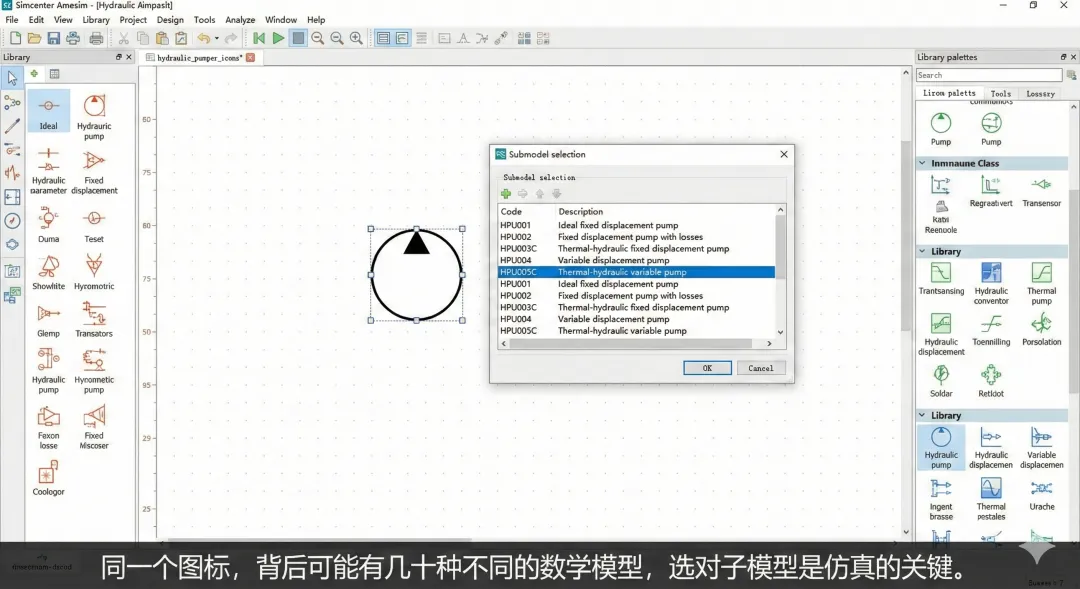The width and height of the screenshot is (1080, 589).
Task: Redo with the forward arrow icon
Action: (x=231, y=39)
